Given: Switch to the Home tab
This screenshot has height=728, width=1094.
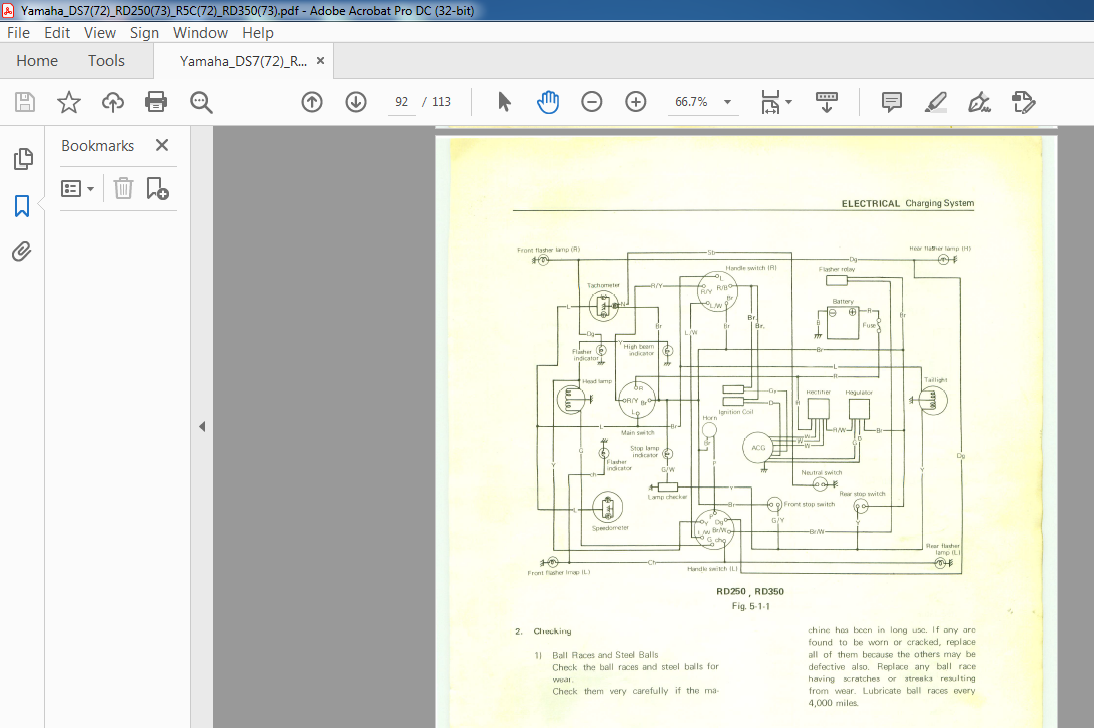Looking at the screenshot, I should click(37, 61).
